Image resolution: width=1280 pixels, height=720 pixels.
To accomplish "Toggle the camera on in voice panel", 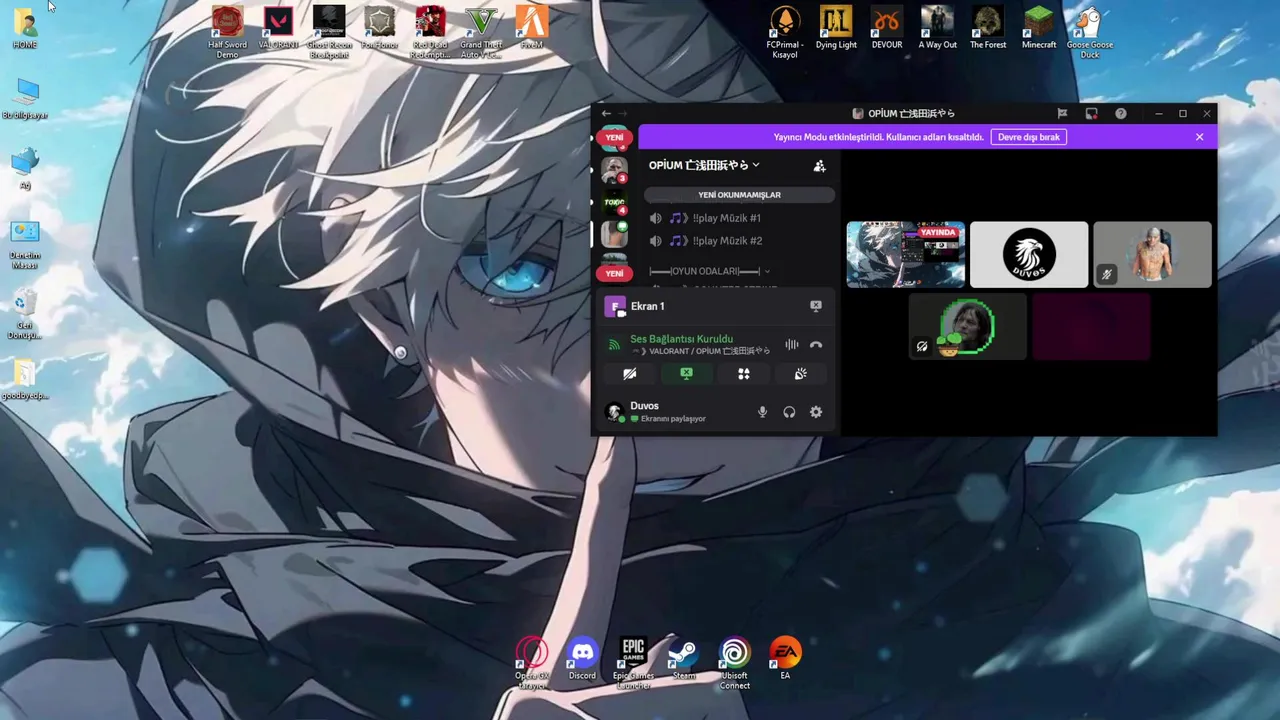I will (x=629, y=374).
